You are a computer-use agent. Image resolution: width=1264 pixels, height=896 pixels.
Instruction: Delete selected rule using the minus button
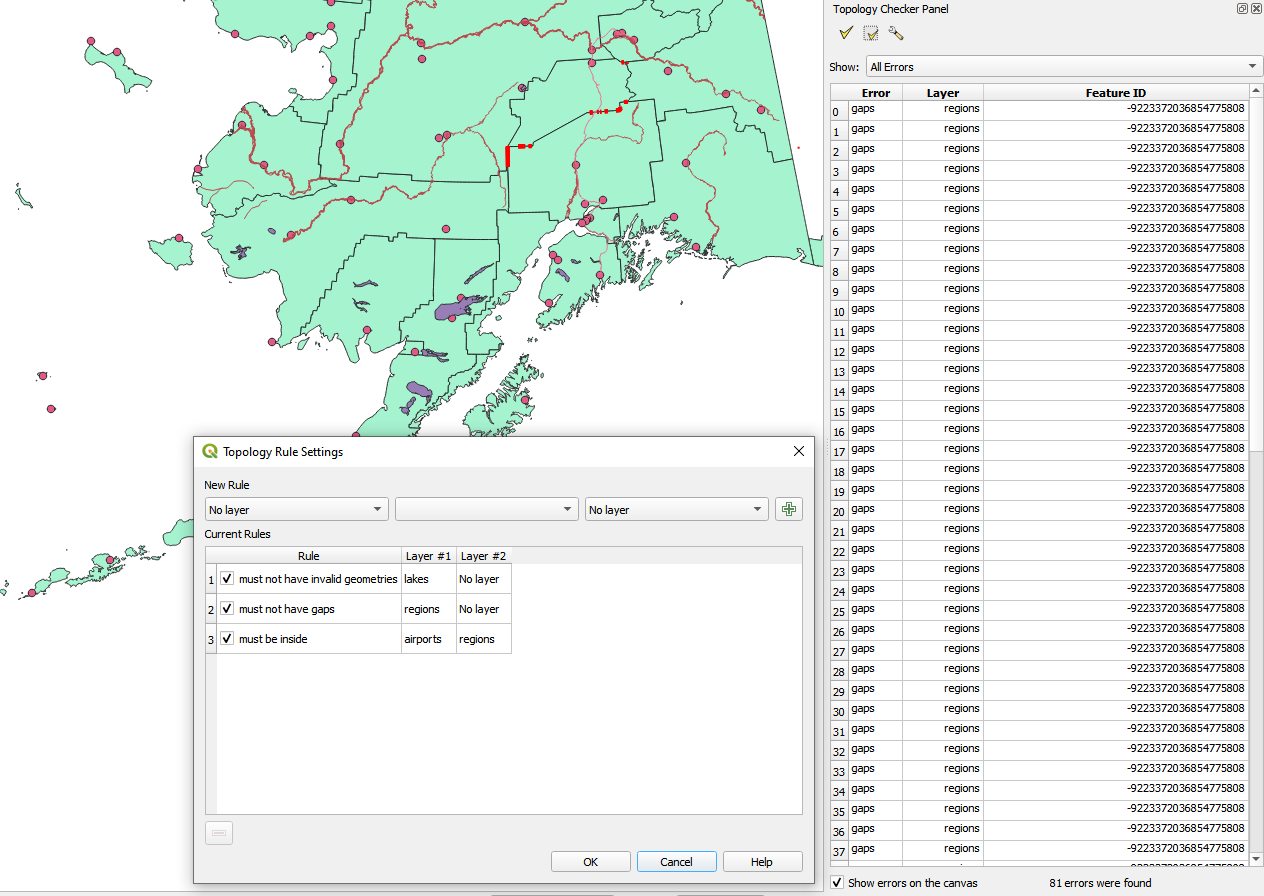click(218, 832)
